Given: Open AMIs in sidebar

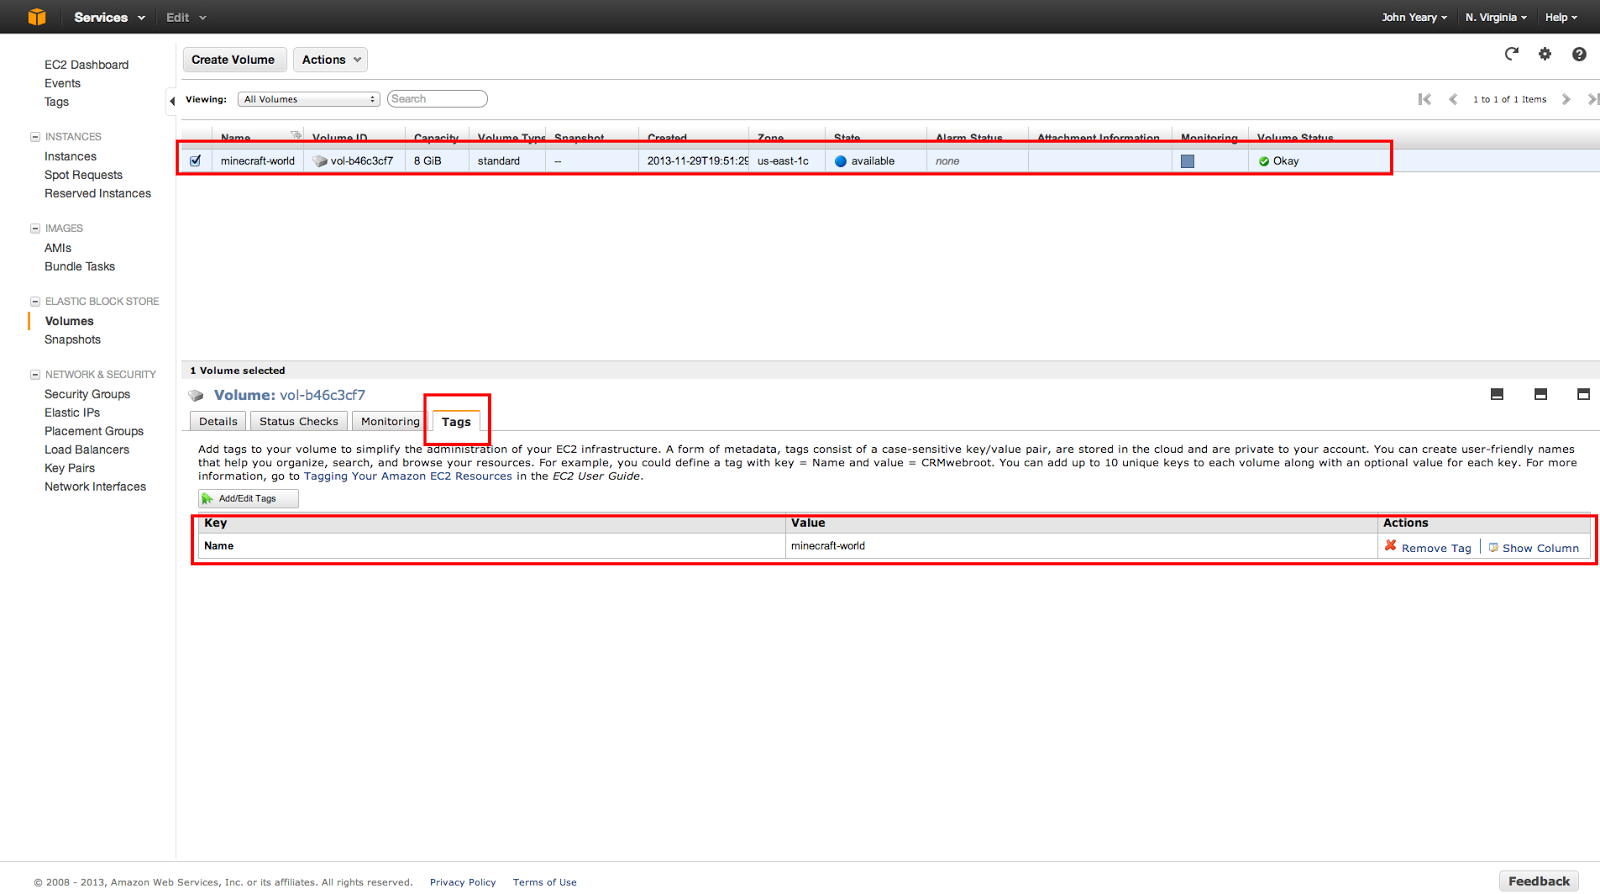Looking at the screenshot, I should [x=58, y=248].
